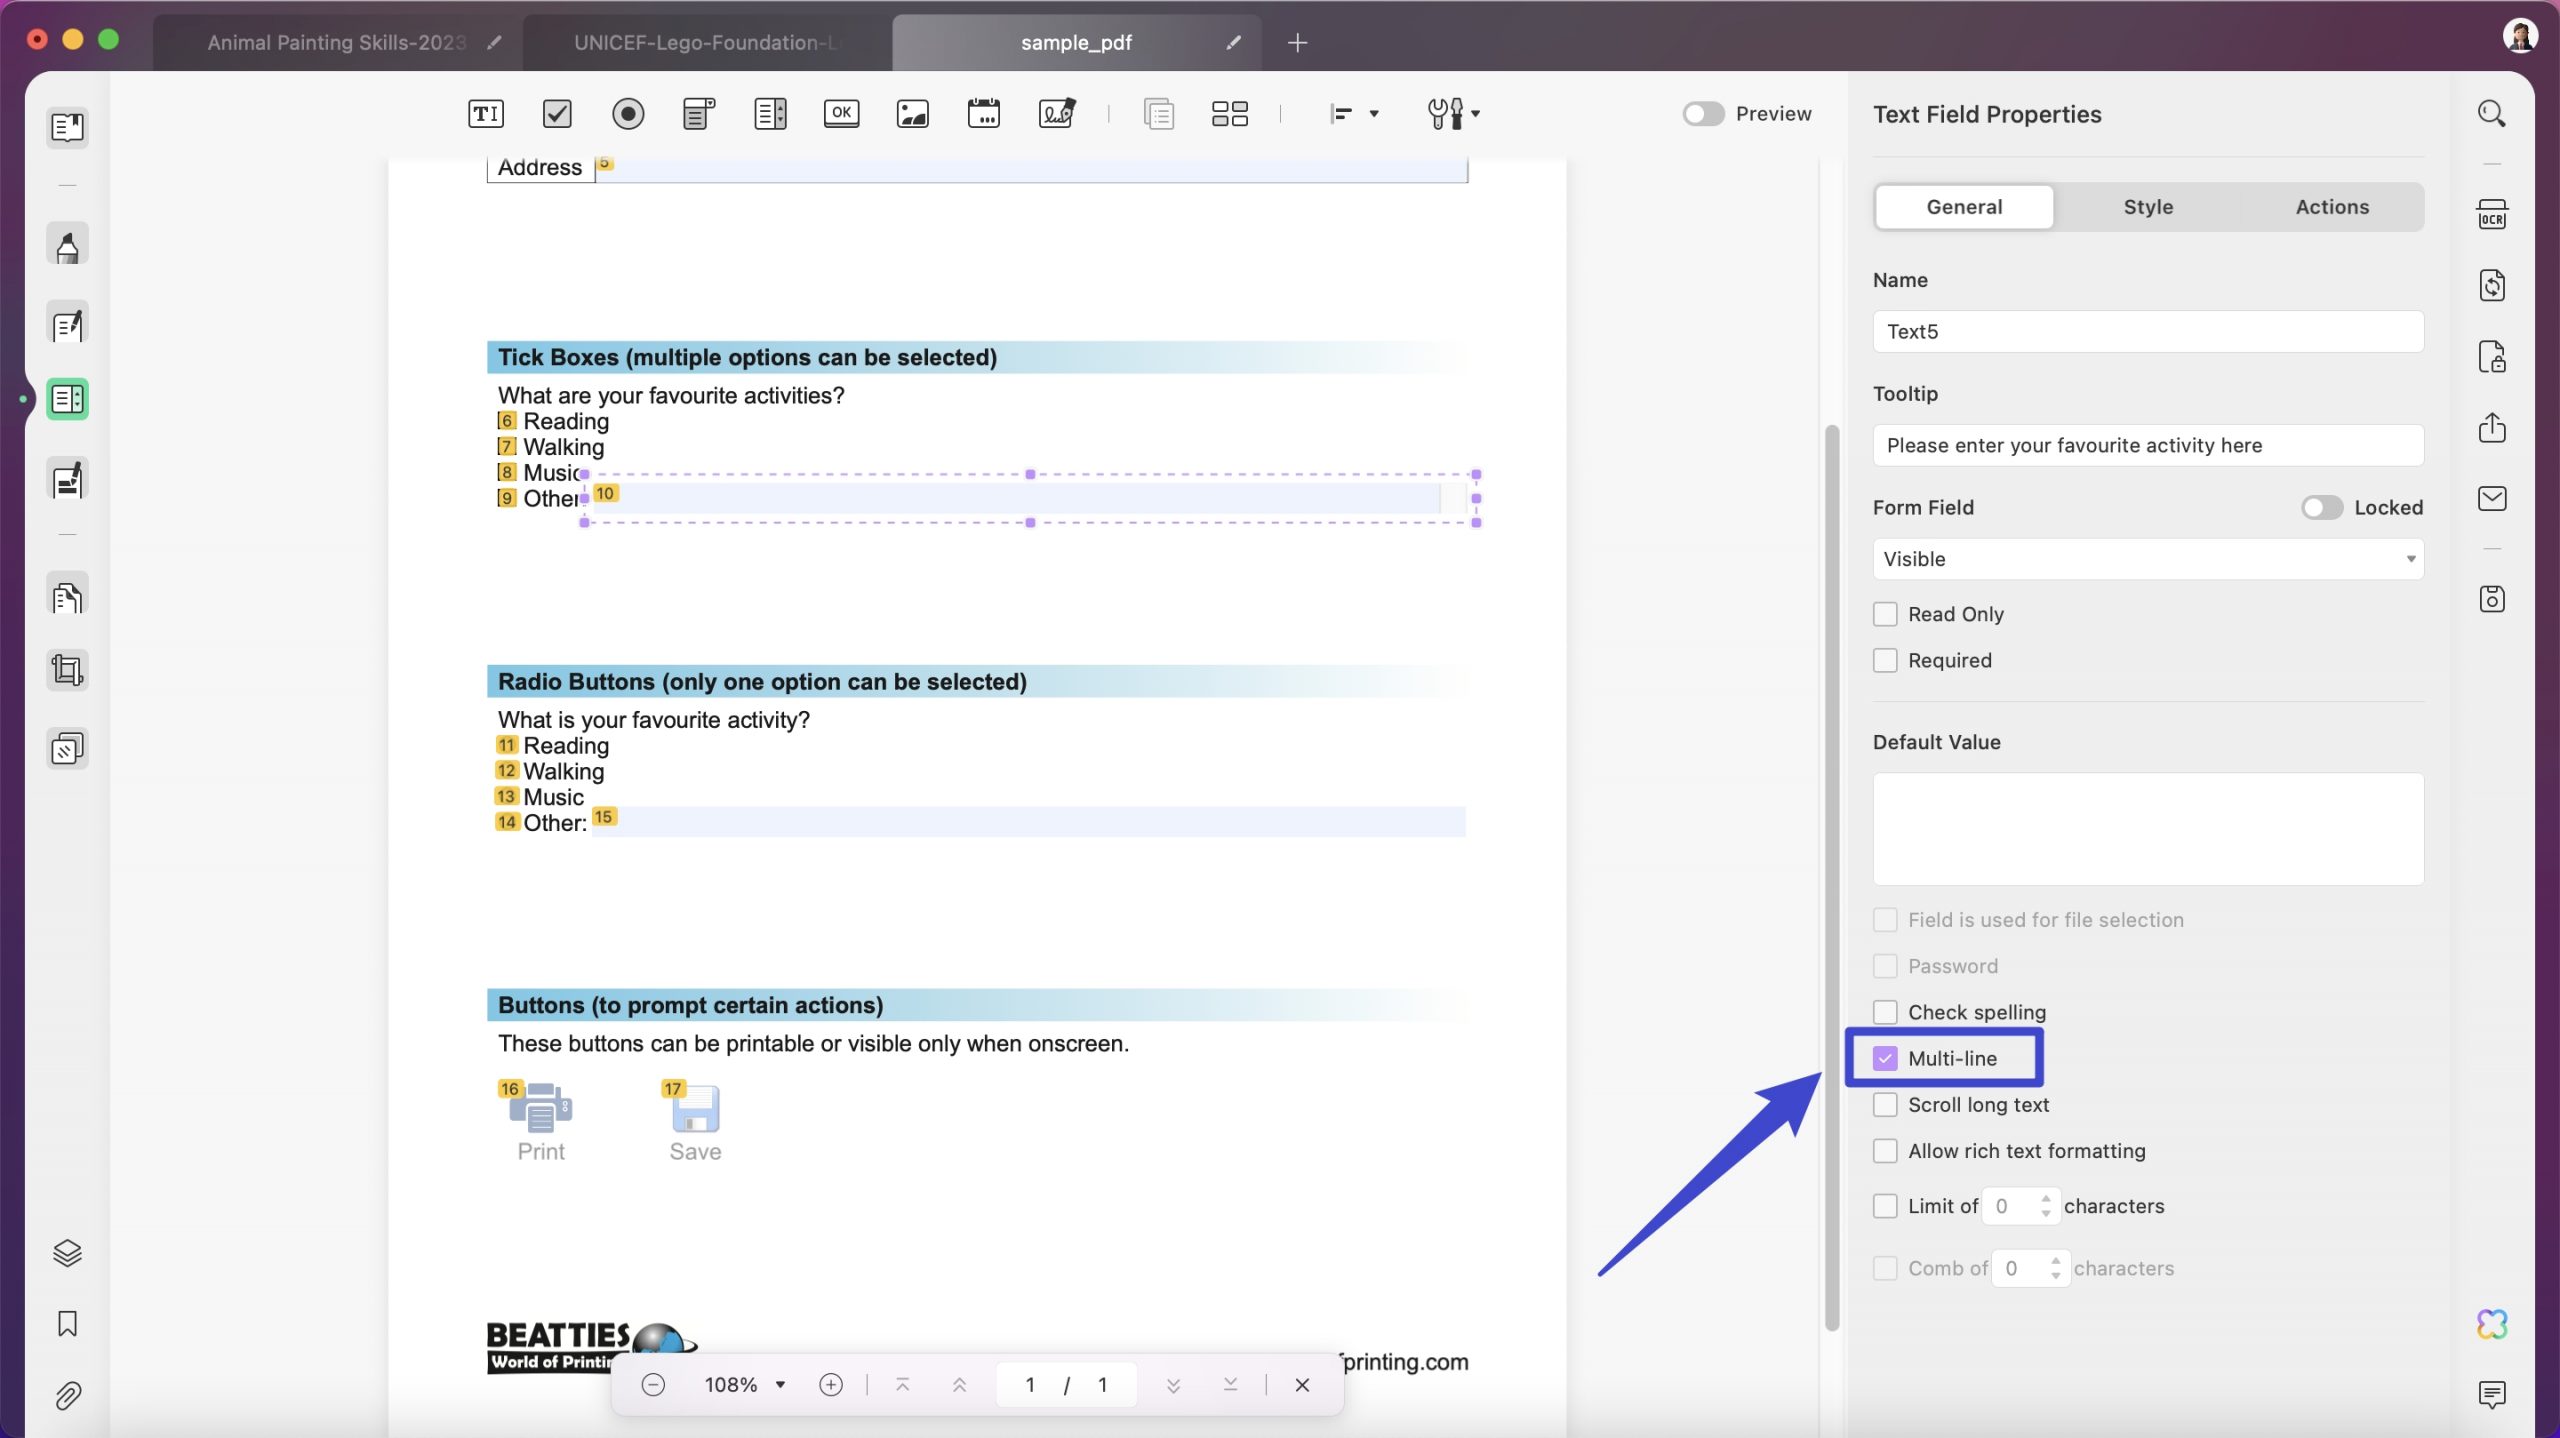Uncheck the Multi-line option

pos(1886,1058)
